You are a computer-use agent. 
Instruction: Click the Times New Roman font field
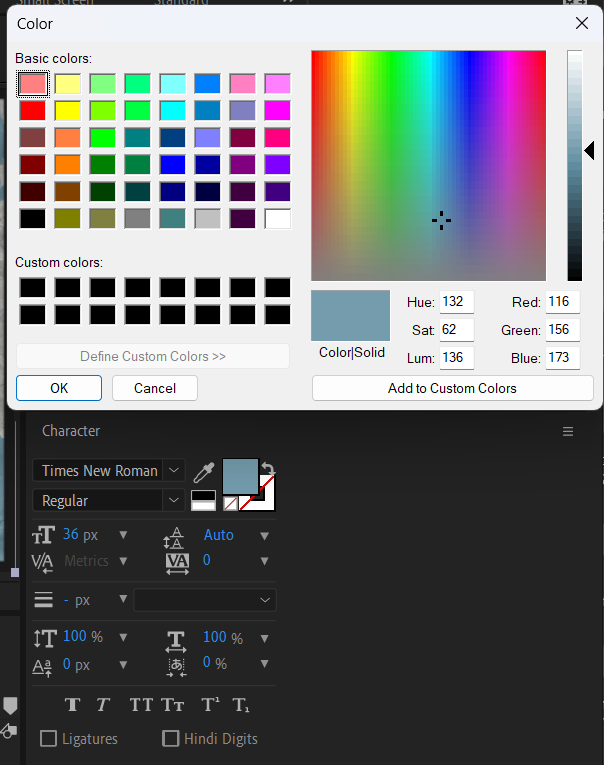pyautogui.click(x=98, y=471)
